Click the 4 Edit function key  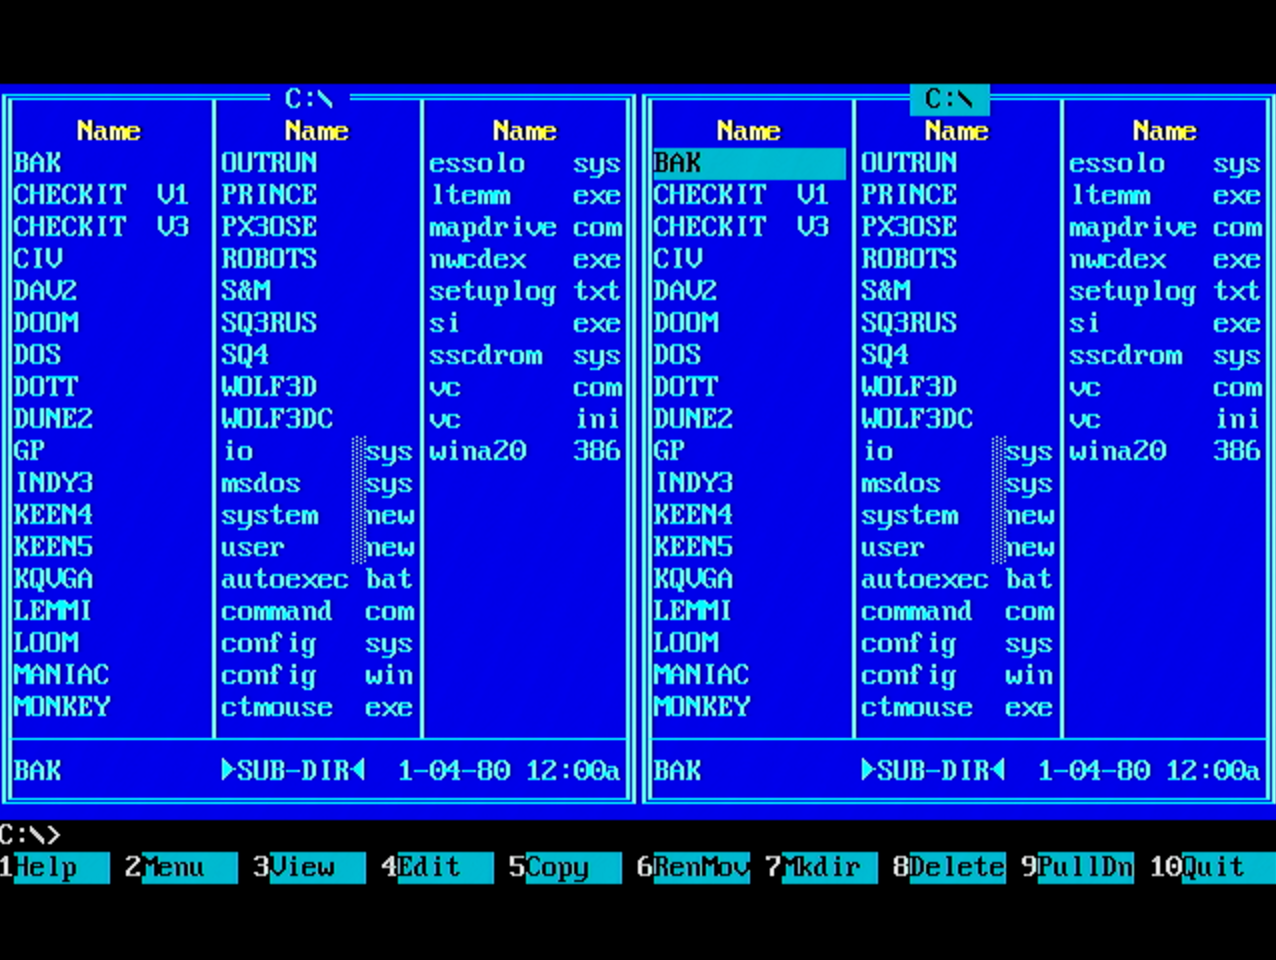pyautogui.click(x=437, y=867)
